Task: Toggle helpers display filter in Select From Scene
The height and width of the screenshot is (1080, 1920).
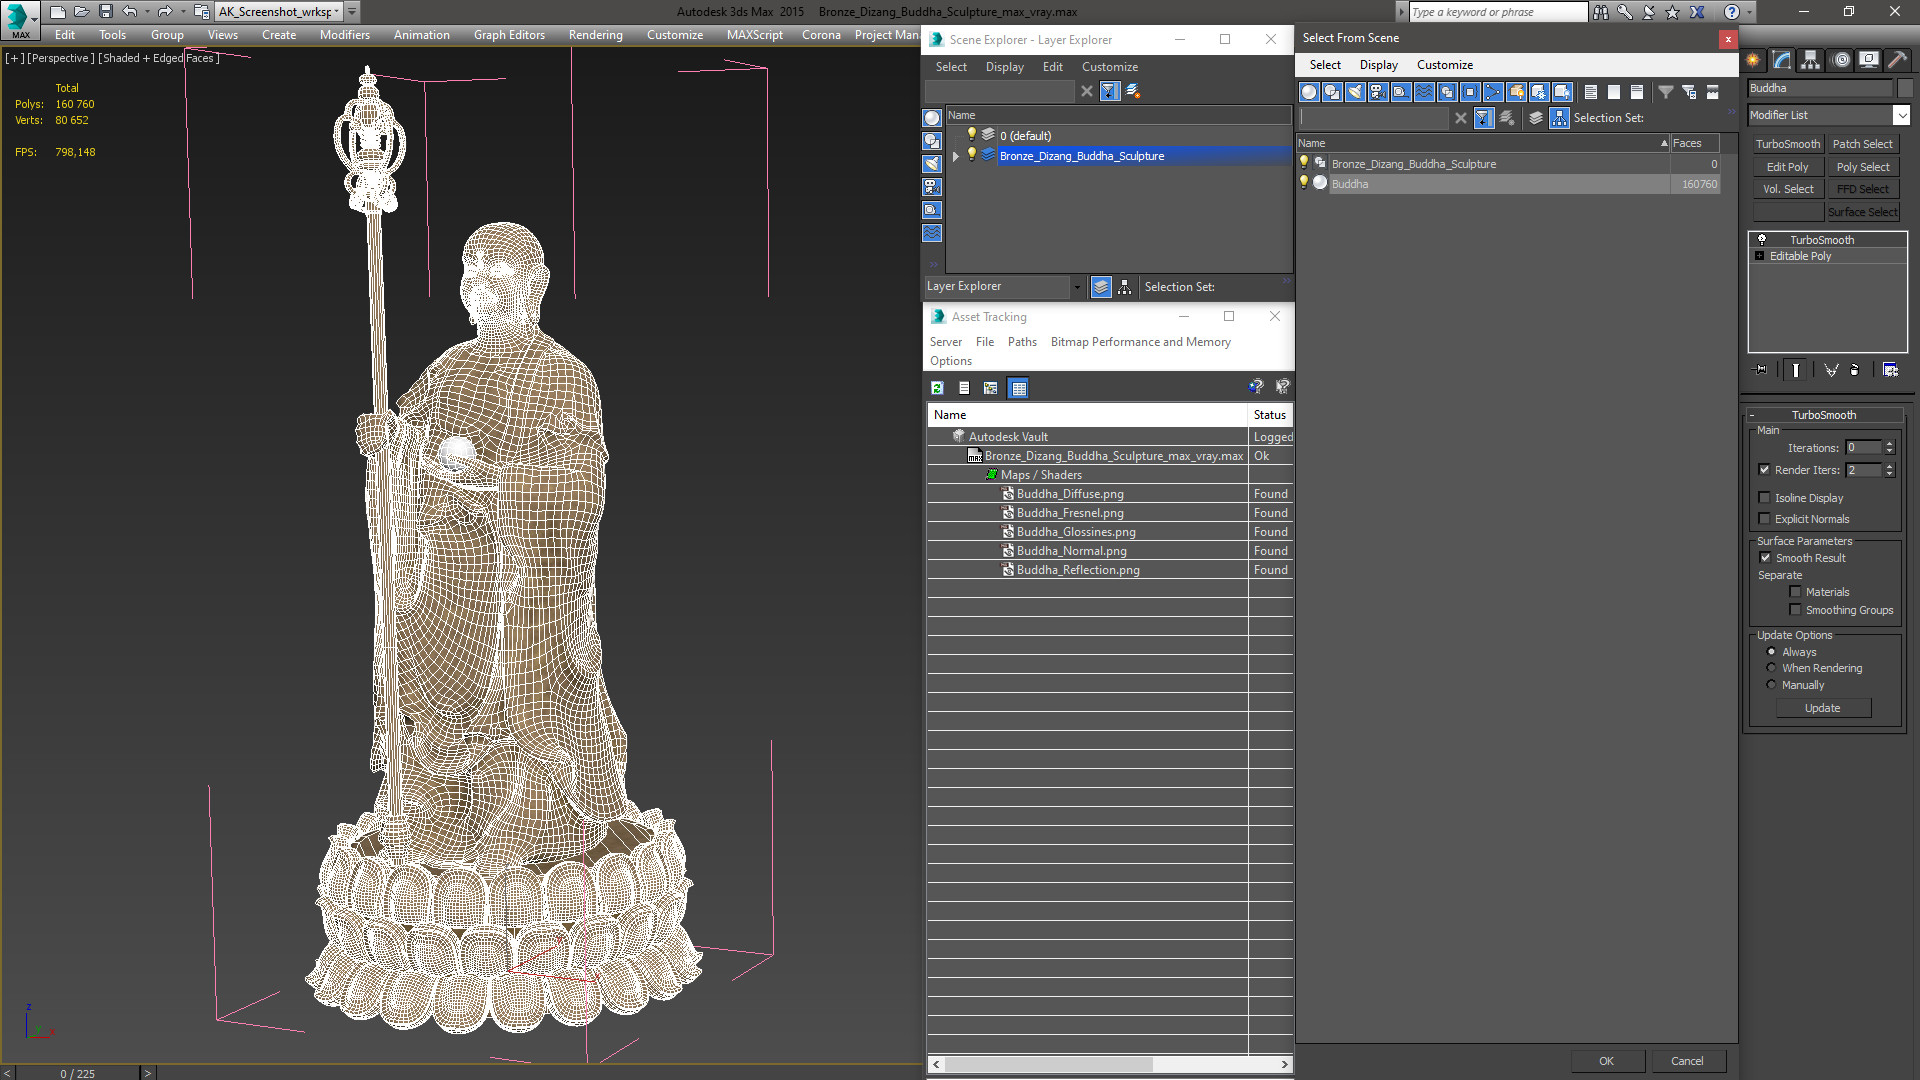Action: (x=1401, y=92)
